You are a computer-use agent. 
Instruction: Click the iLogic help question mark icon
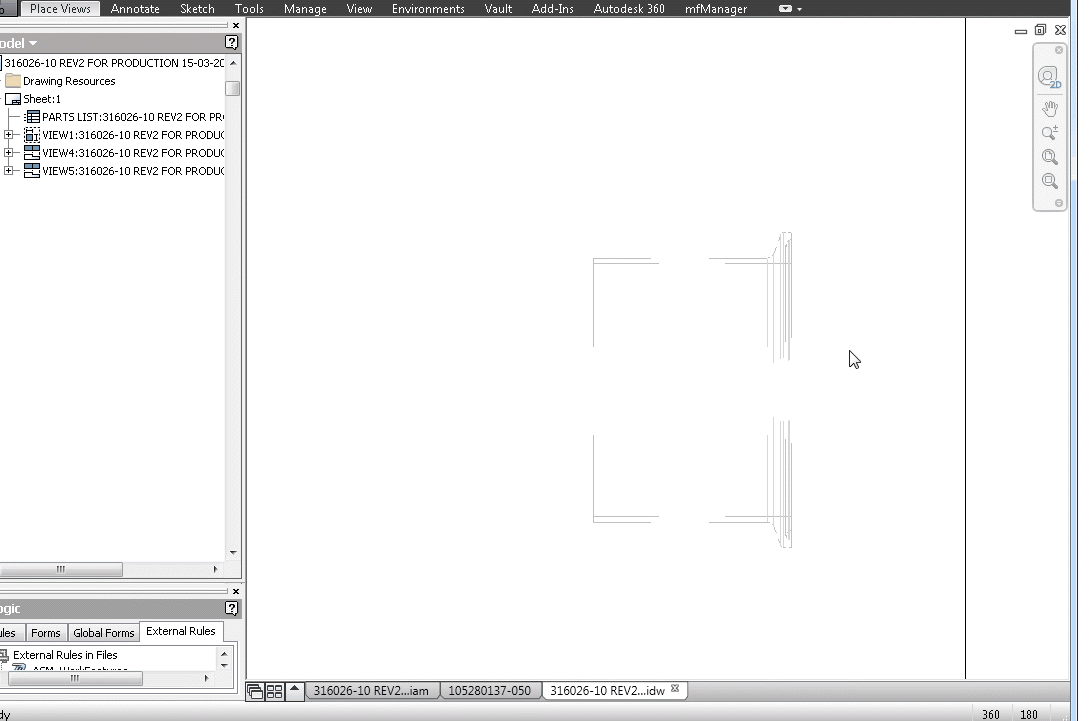click(232, 608)
